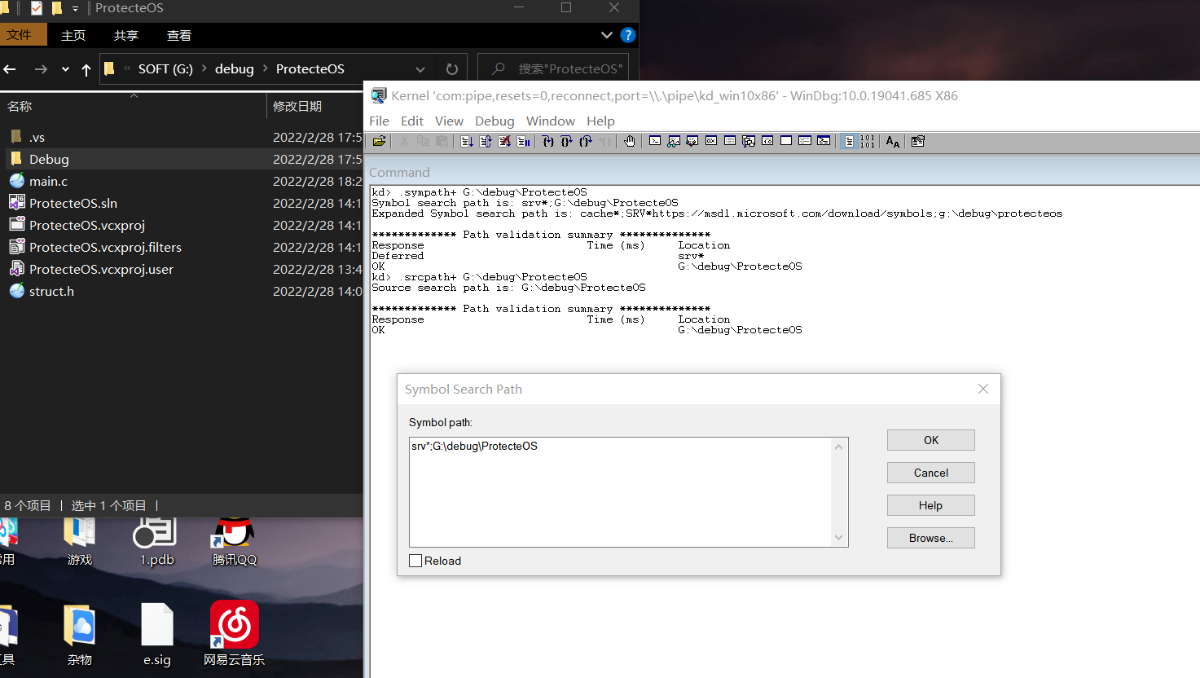Switch to the 主页 ribbon tab
1200x678 pixels.
point(73,35)
